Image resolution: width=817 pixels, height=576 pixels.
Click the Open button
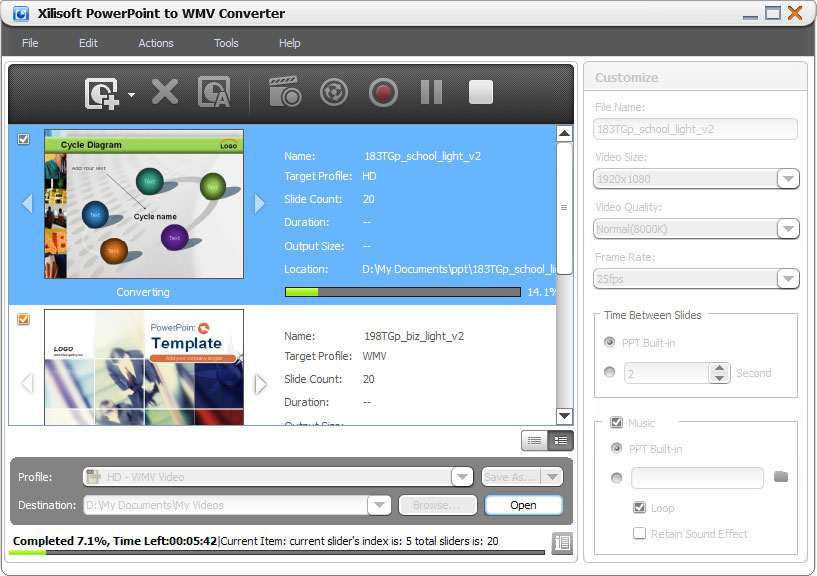coord(523,506)
